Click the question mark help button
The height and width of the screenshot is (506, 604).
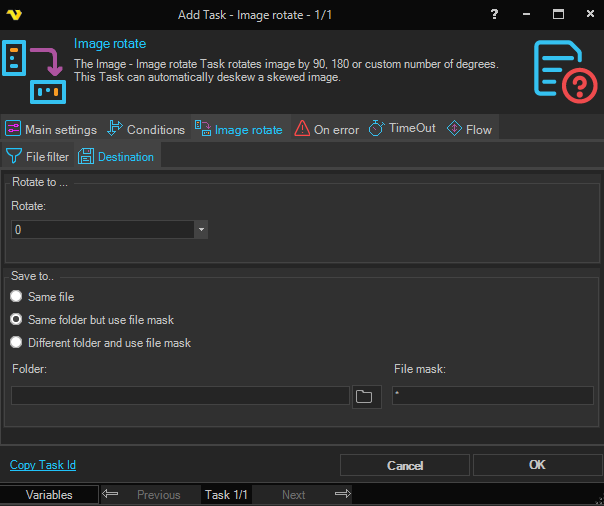click(494, 14)
